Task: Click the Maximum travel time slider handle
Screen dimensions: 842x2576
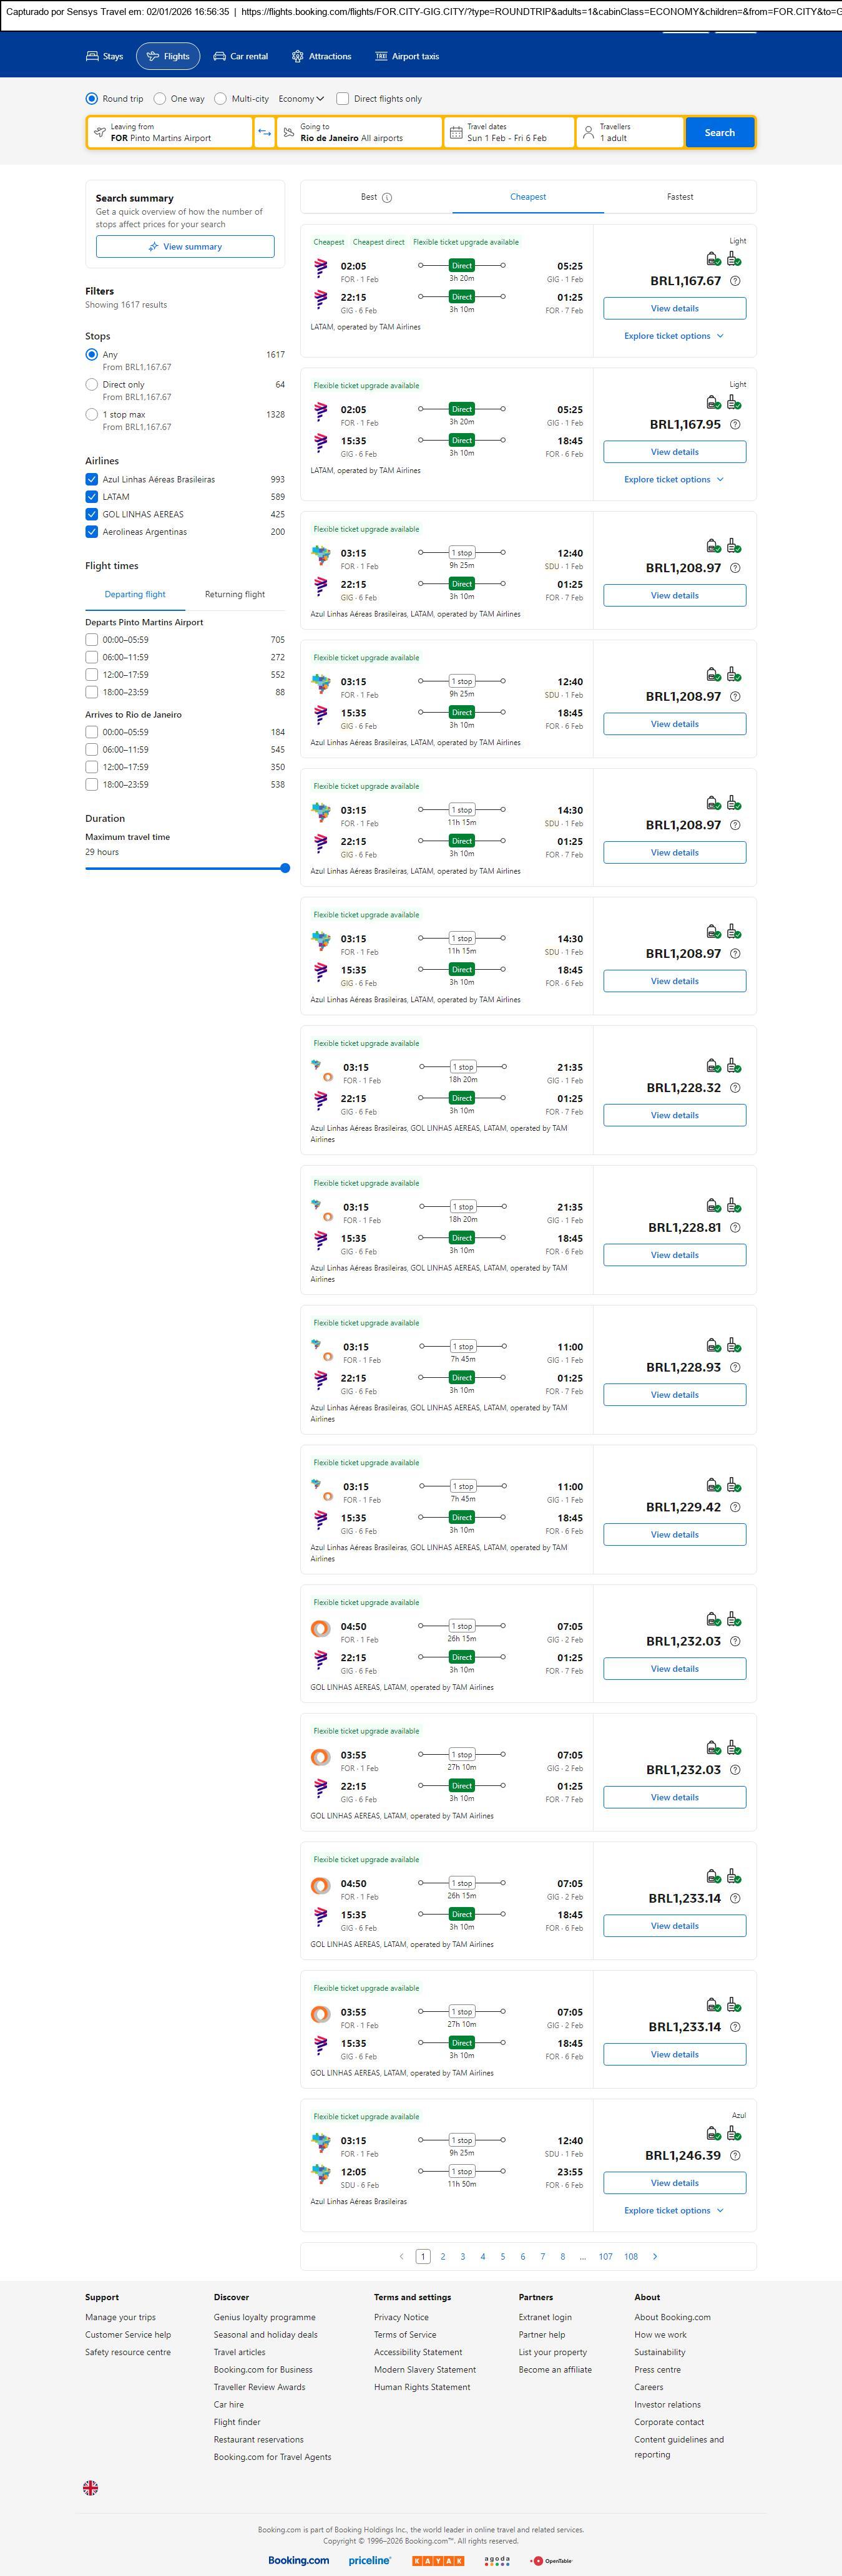Action: [285, 868]
